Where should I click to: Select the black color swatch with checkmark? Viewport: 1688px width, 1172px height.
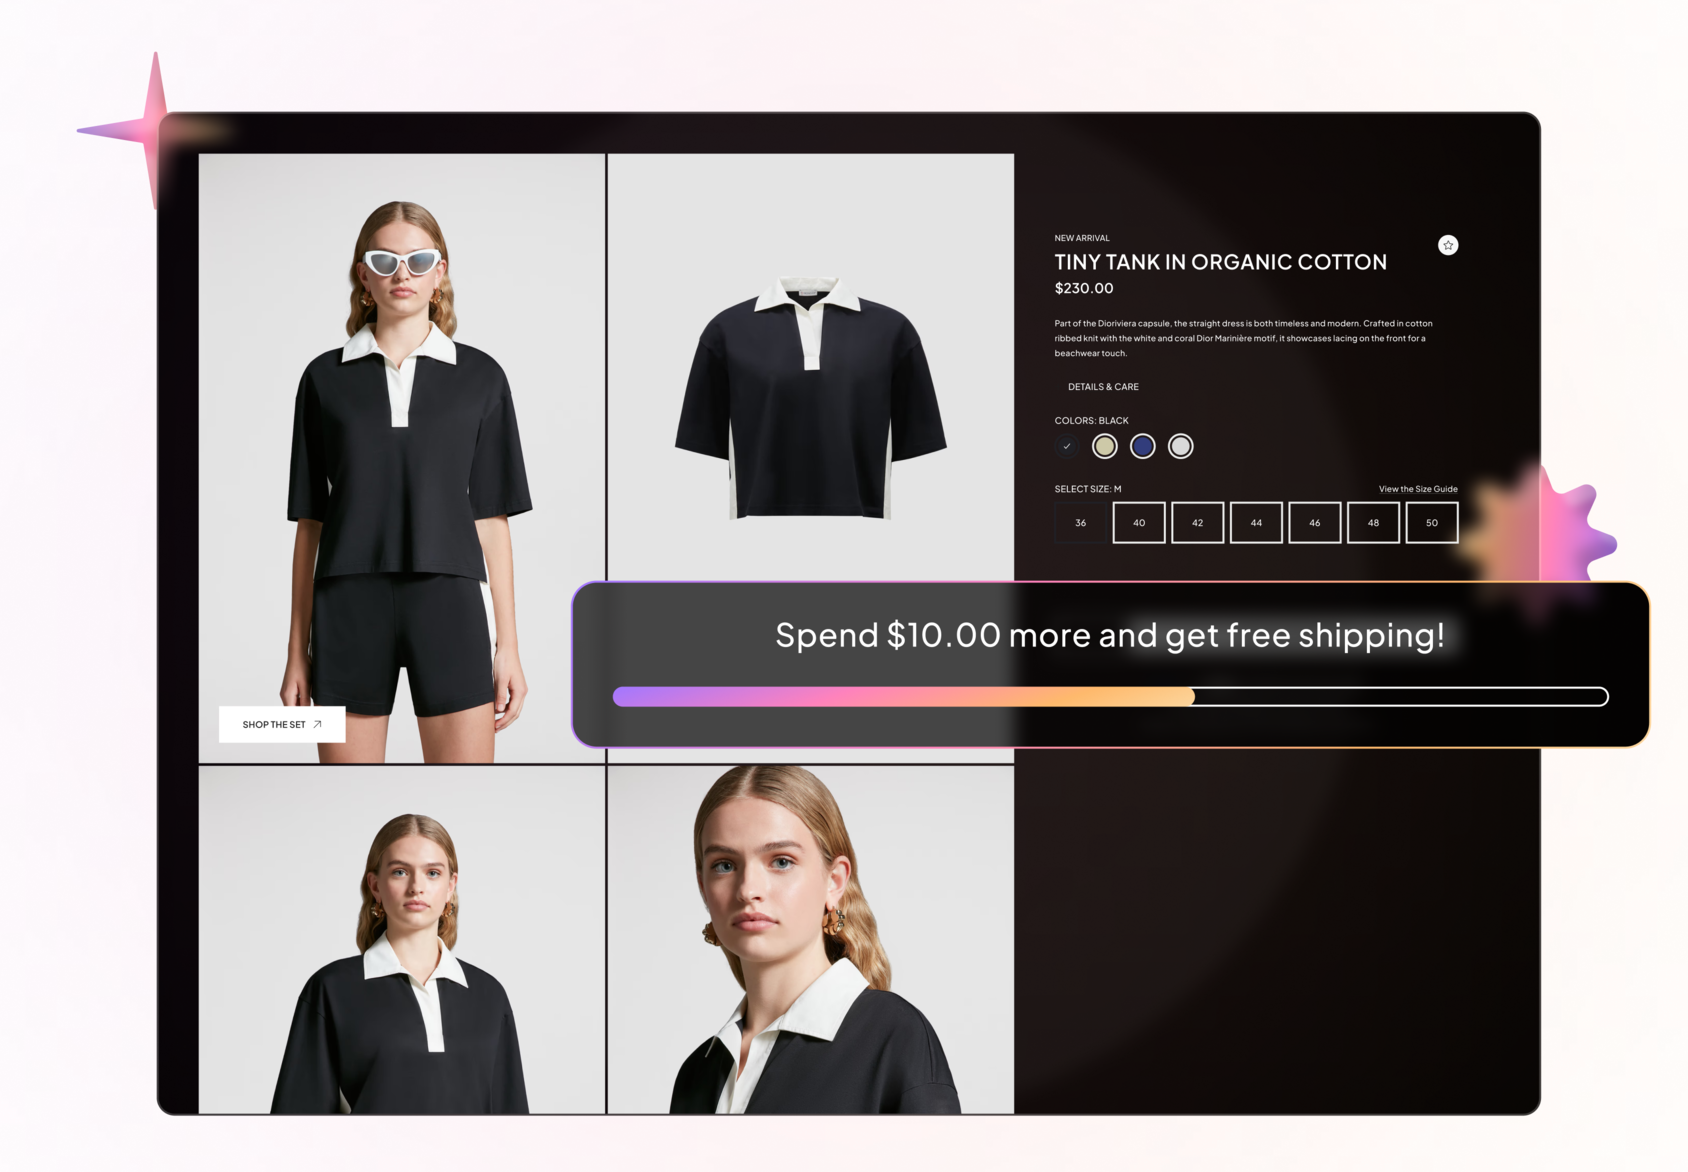coord(1067,446)
